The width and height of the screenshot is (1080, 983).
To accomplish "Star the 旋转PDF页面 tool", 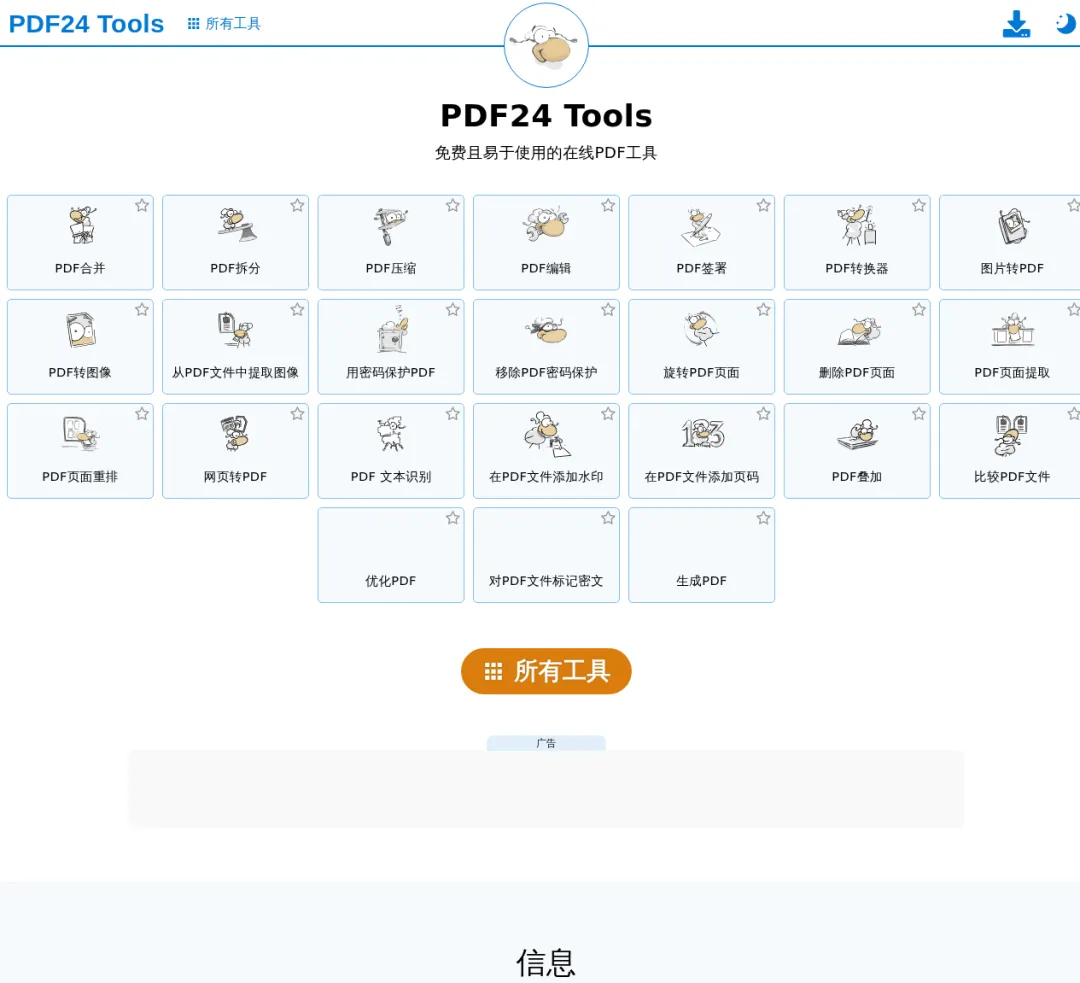I will pyautogui.click(x=764, y=310).
